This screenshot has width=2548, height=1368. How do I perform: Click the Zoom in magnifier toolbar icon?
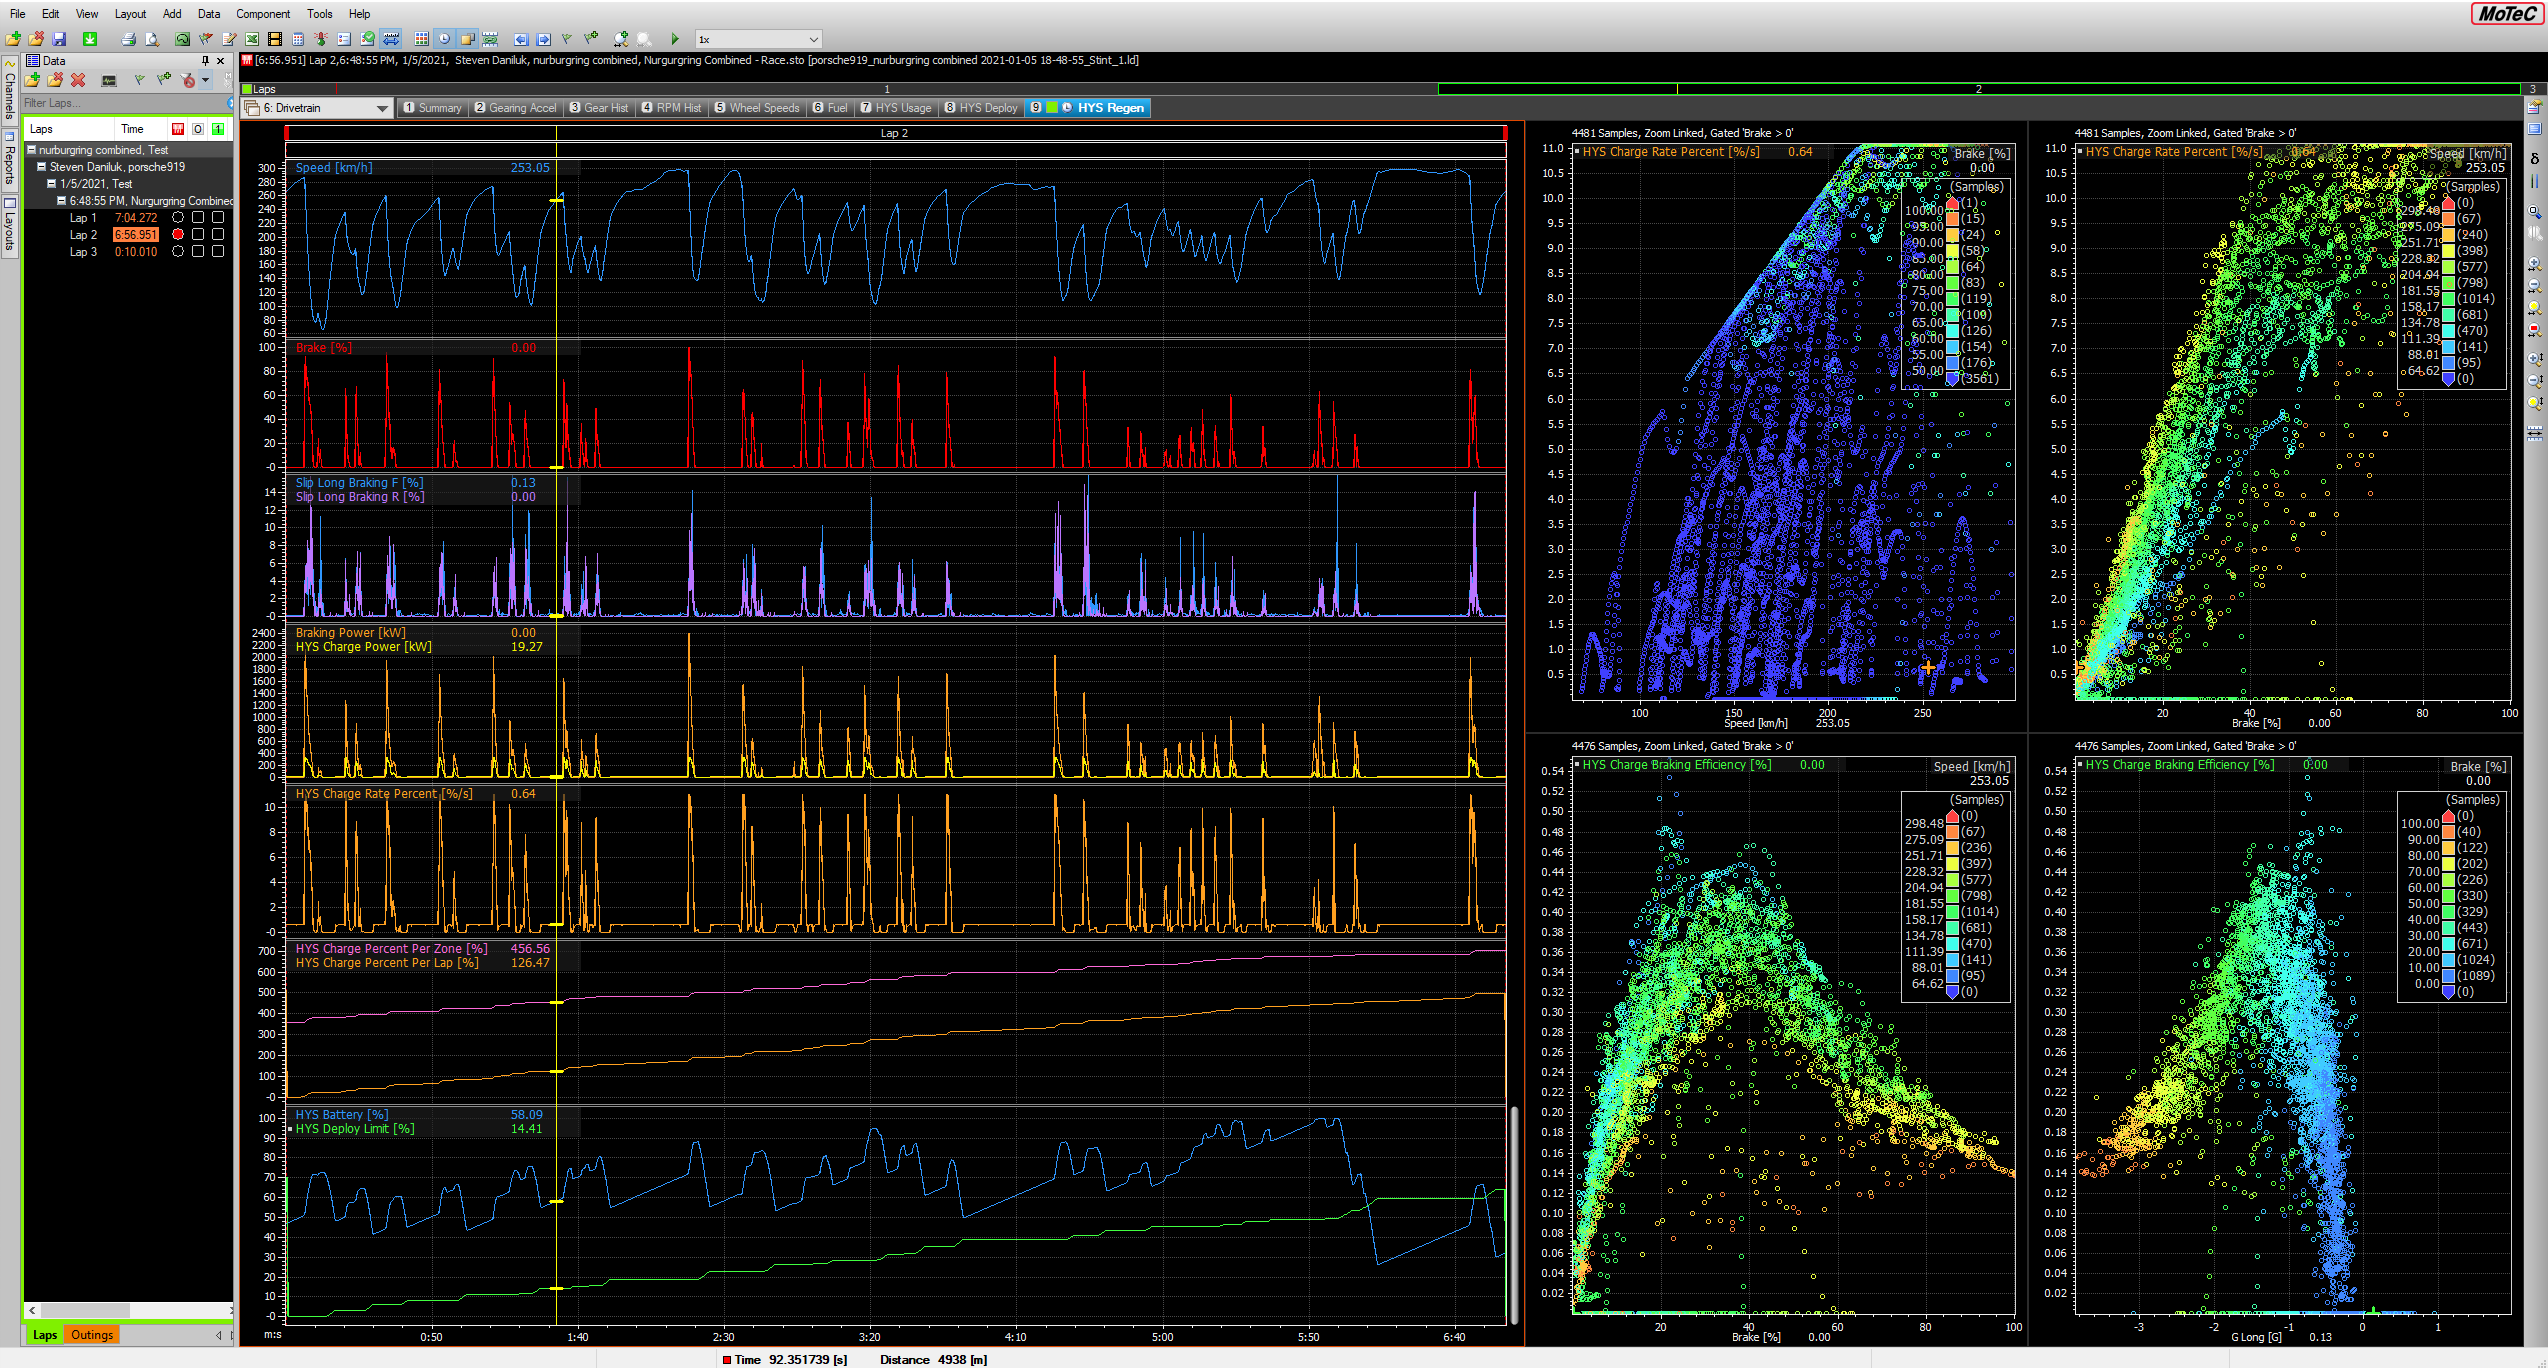(620, 39)
